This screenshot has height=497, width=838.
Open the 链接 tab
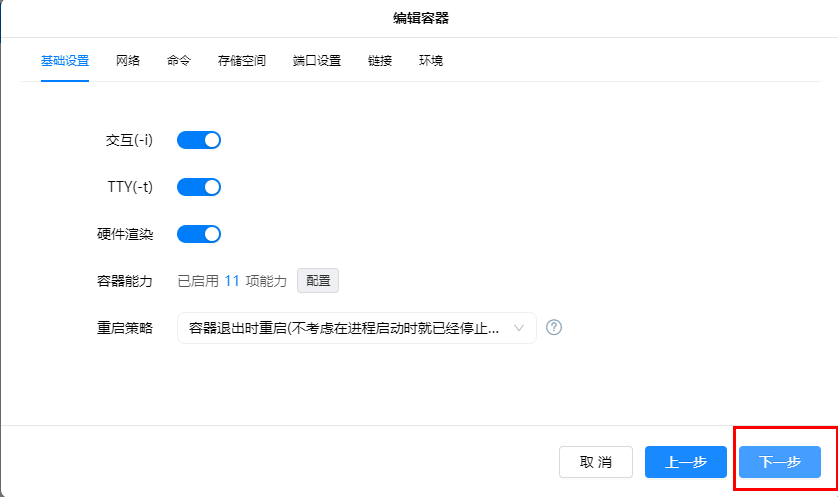[x=380, y=61]
